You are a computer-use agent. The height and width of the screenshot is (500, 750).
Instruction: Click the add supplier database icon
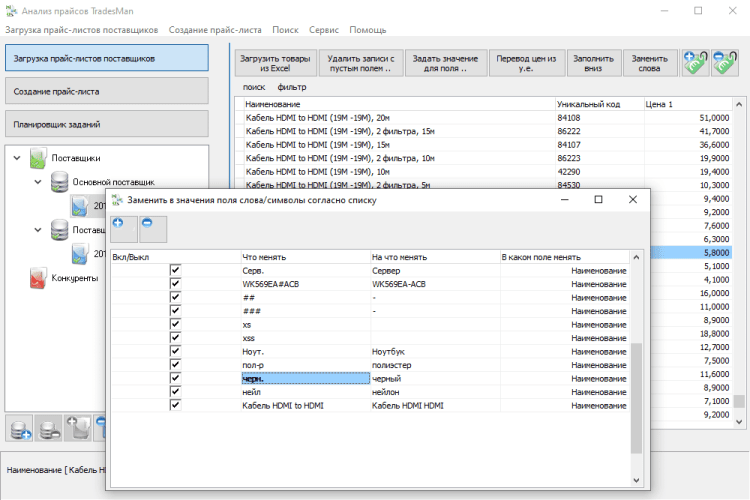pos(19,430)
